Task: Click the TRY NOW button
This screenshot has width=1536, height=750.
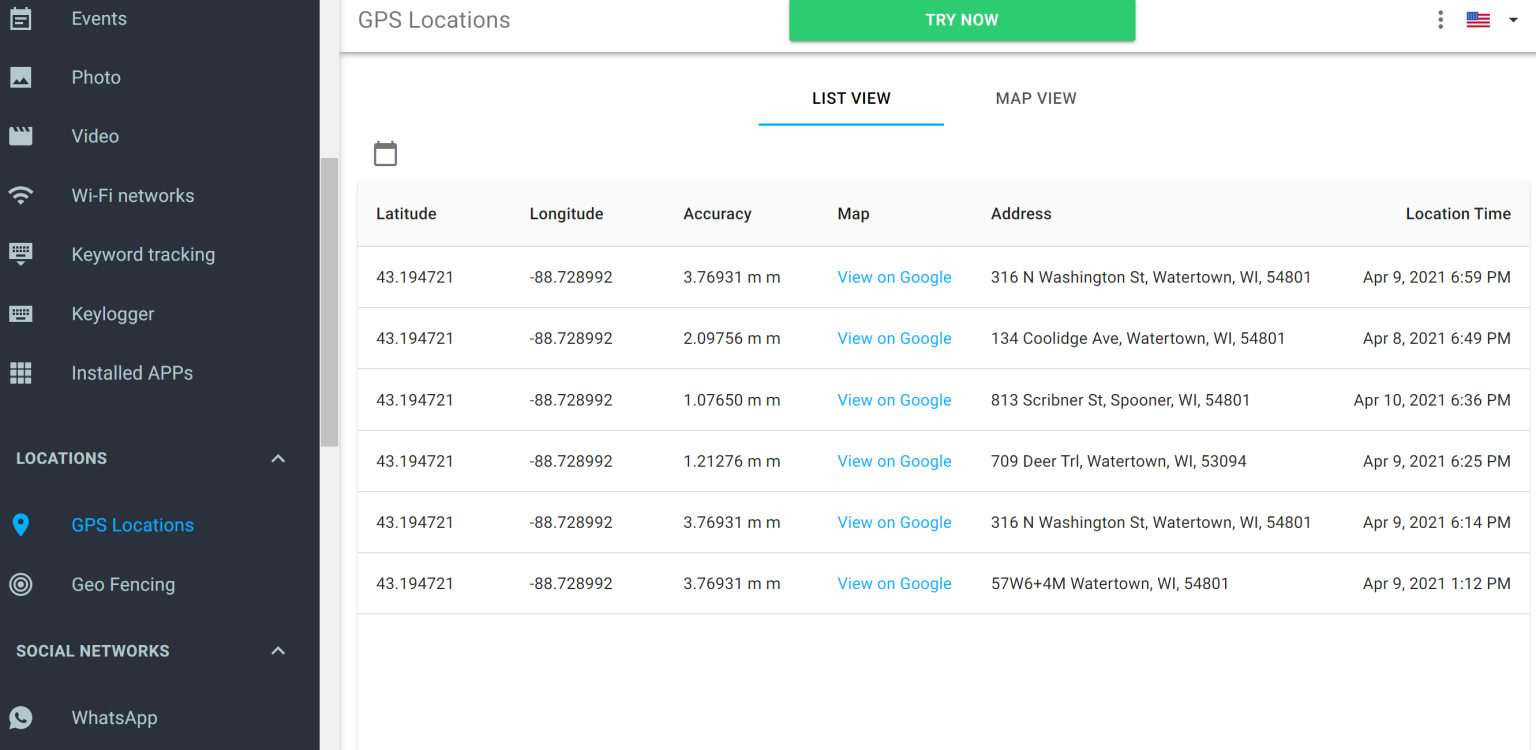Action: (961, 19)
